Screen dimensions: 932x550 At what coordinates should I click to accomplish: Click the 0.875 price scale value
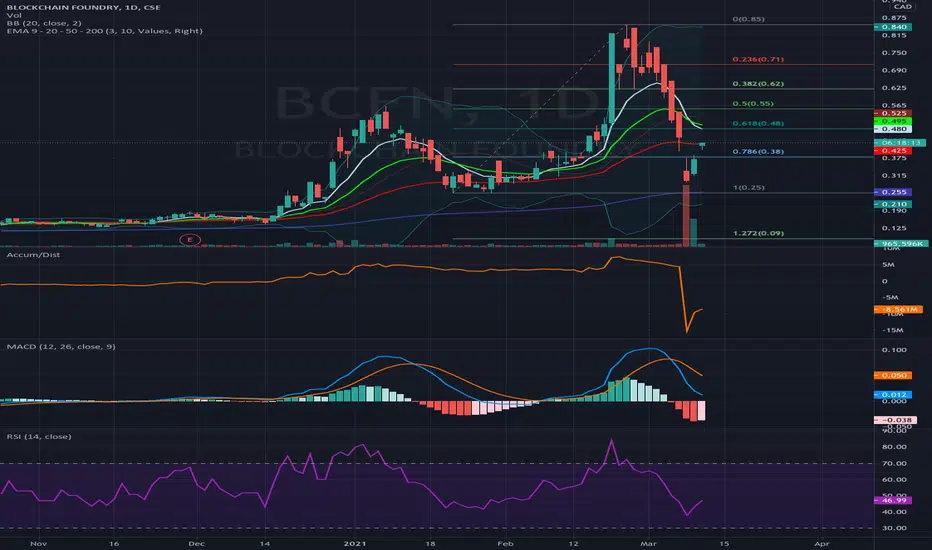(x=894, y=18)
